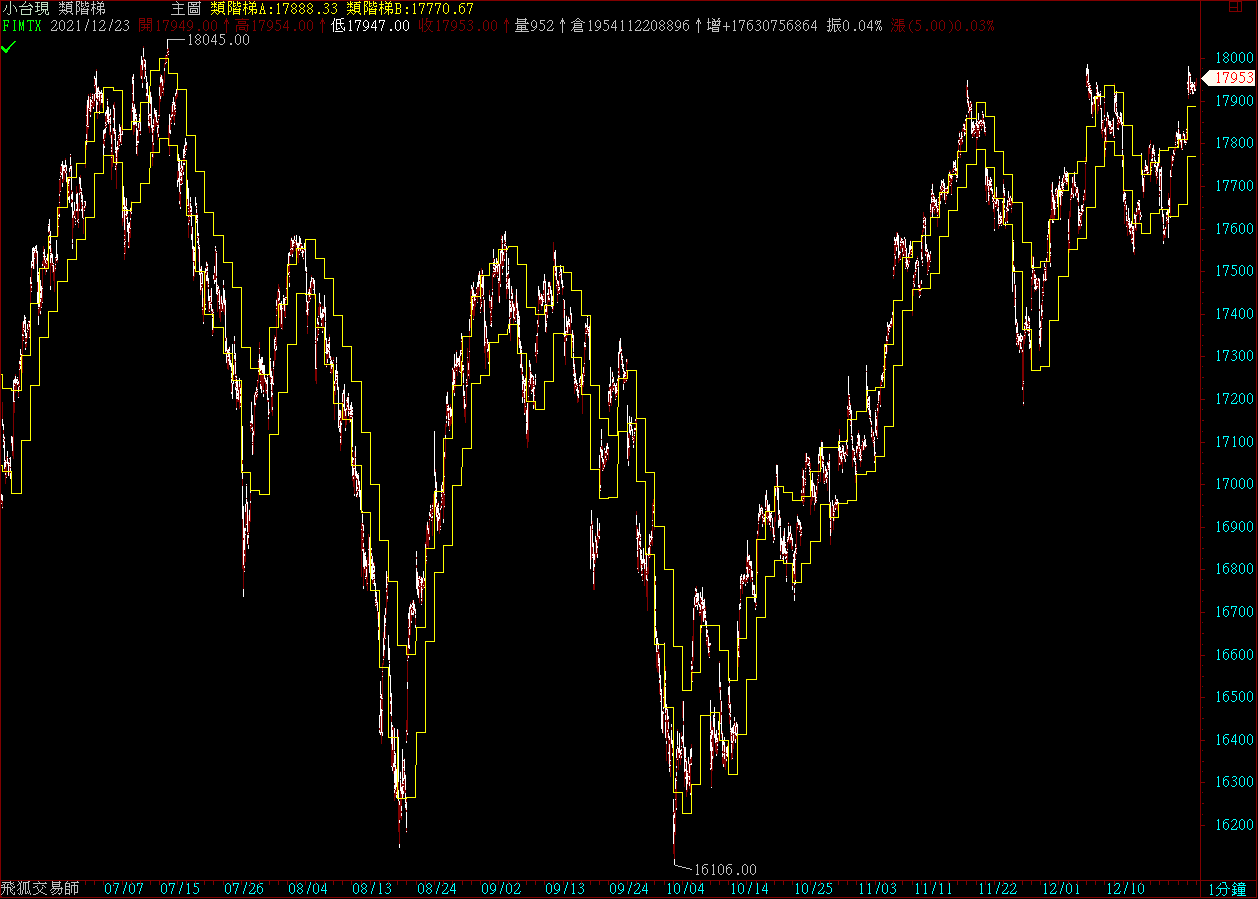This screenshot has height=899, width=1258.
Task: Click the 07/07 date on time axis
Action: pos(124,889)
